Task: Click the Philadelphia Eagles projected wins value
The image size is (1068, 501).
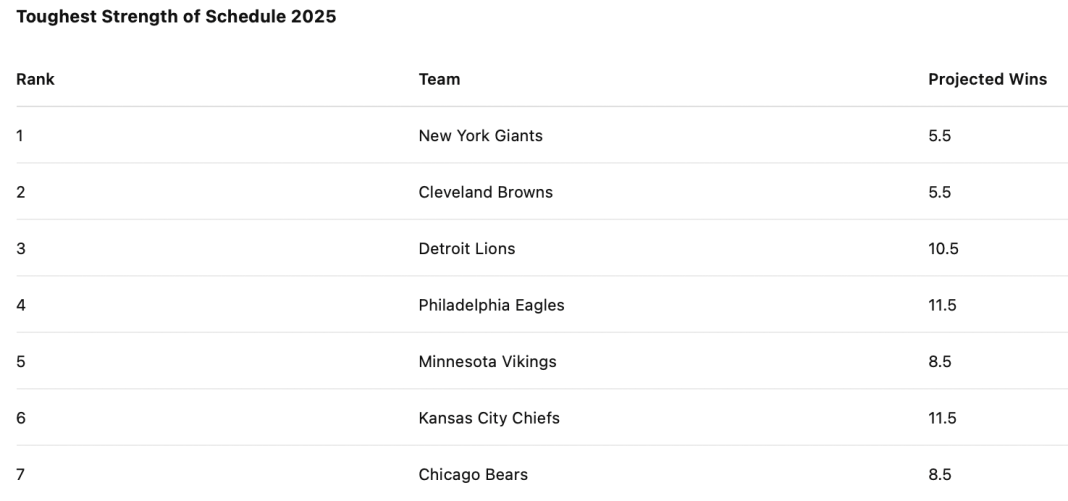Action: [x=942, y=305]
